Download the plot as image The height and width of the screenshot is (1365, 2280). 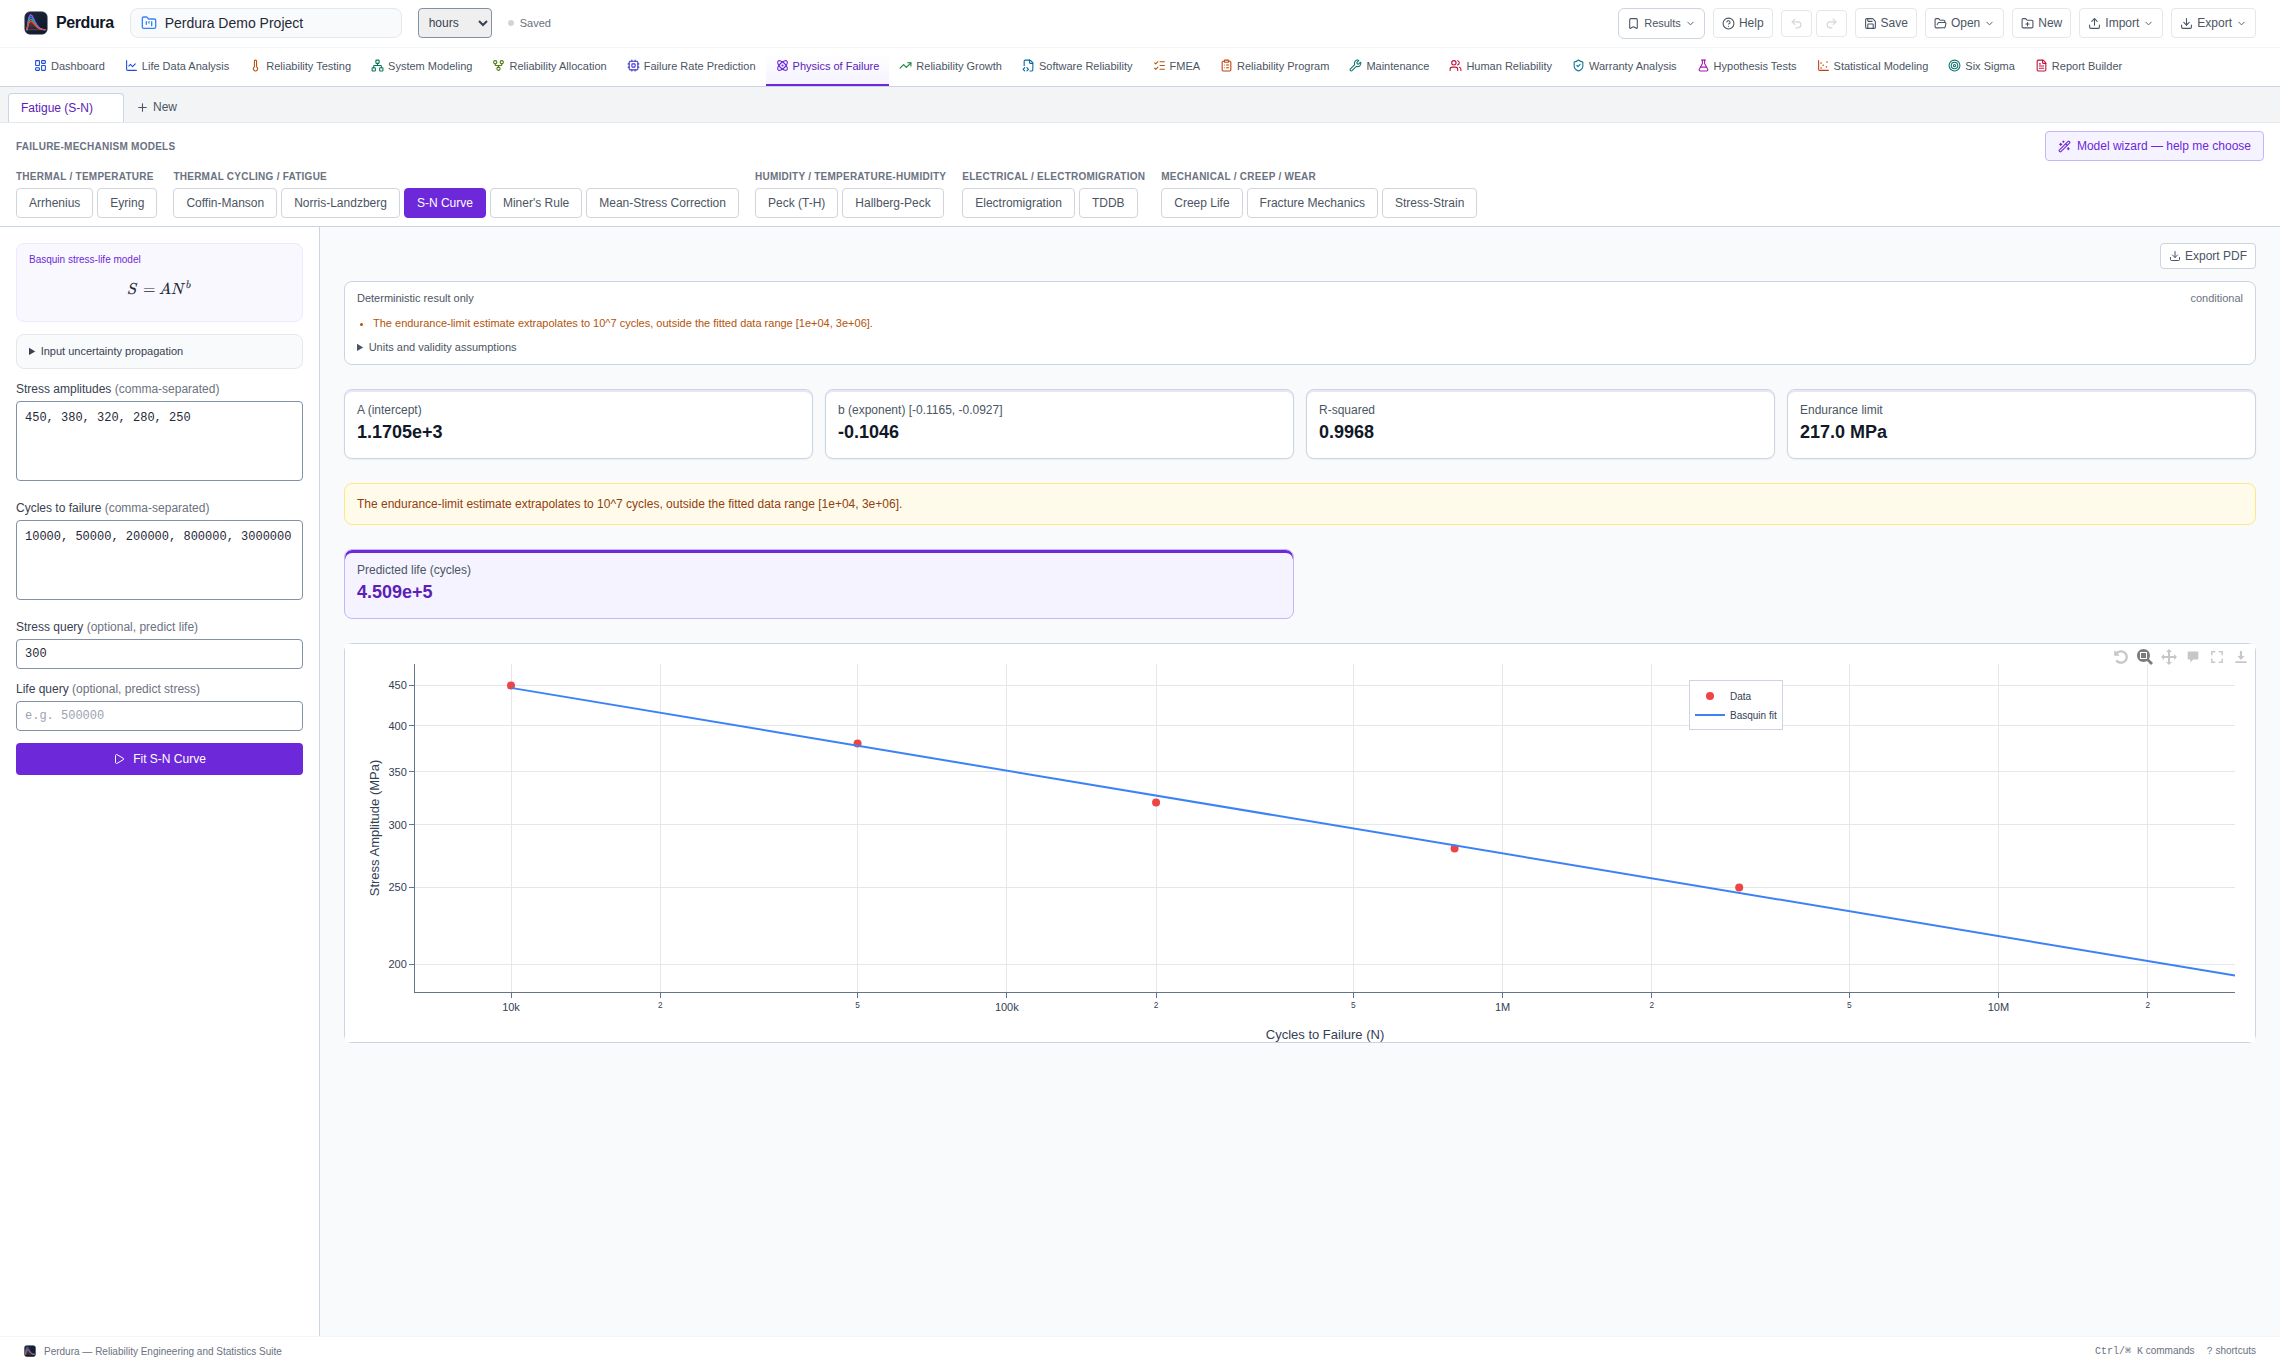tap(2241, 657)
